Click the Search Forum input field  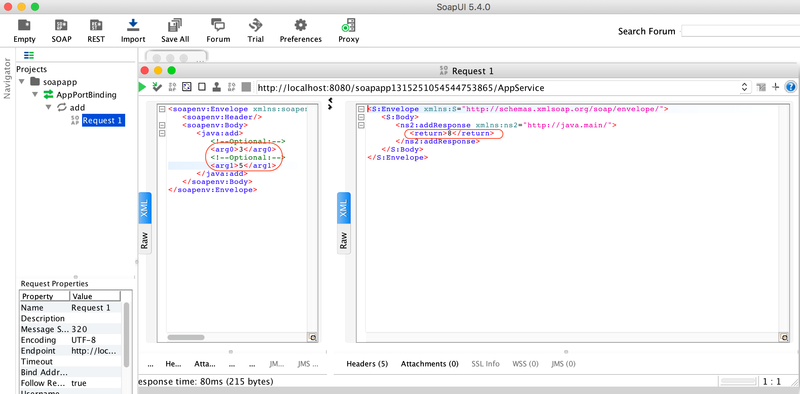click(740, 31)
